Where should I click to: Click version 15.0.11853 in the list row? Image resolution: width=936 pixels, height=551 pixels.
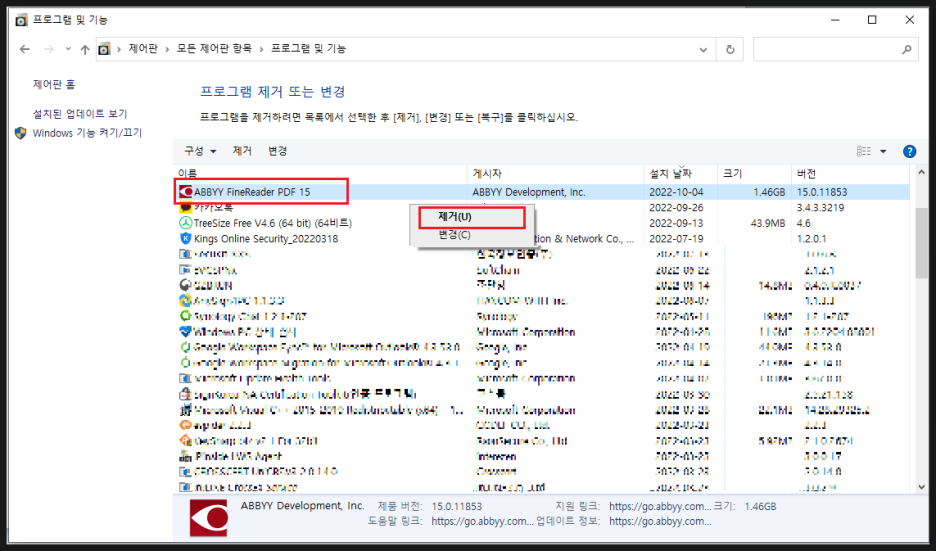822,192
